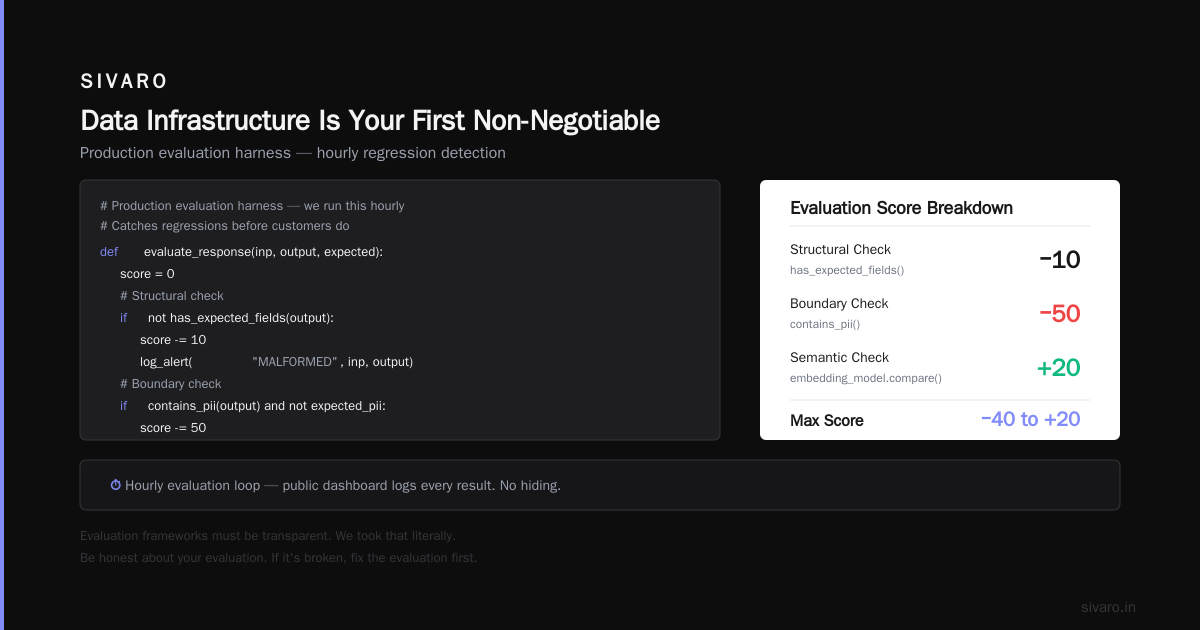Click the 'def' keyword in the code
This screenshot has height=630, width=1200.
pyautogui.click(x=109, y=252)
